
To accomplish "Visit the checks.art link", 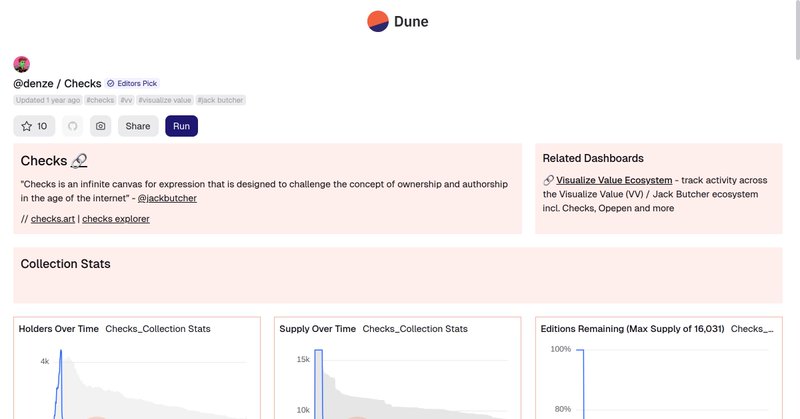I will click(x=53, y=219).
